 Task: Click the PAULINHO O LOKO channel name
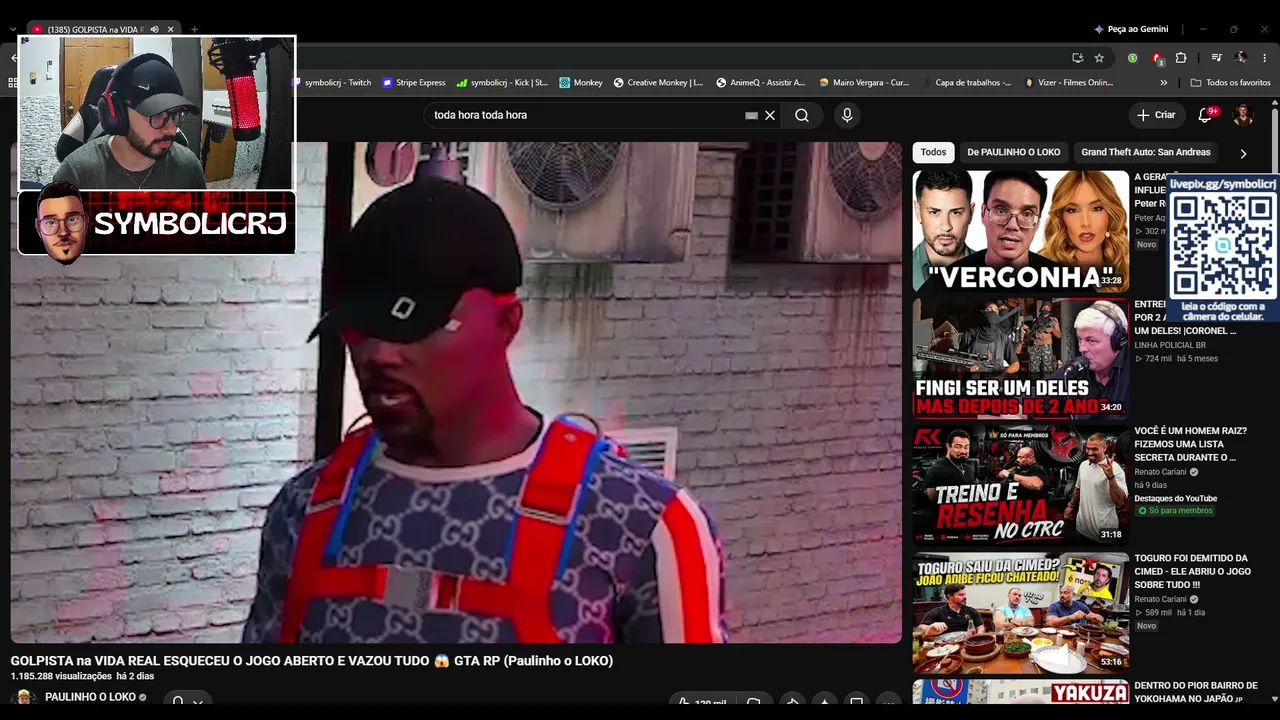click(90, 697)
